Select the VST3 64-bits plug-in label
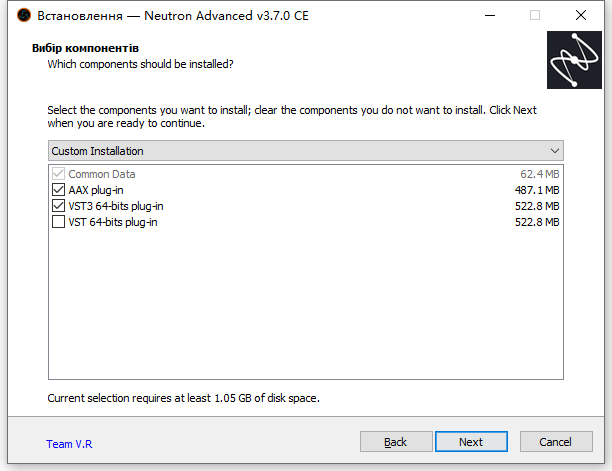Image resolution: width=612 pixels, height=471 pixels. (x=116, y=206)
